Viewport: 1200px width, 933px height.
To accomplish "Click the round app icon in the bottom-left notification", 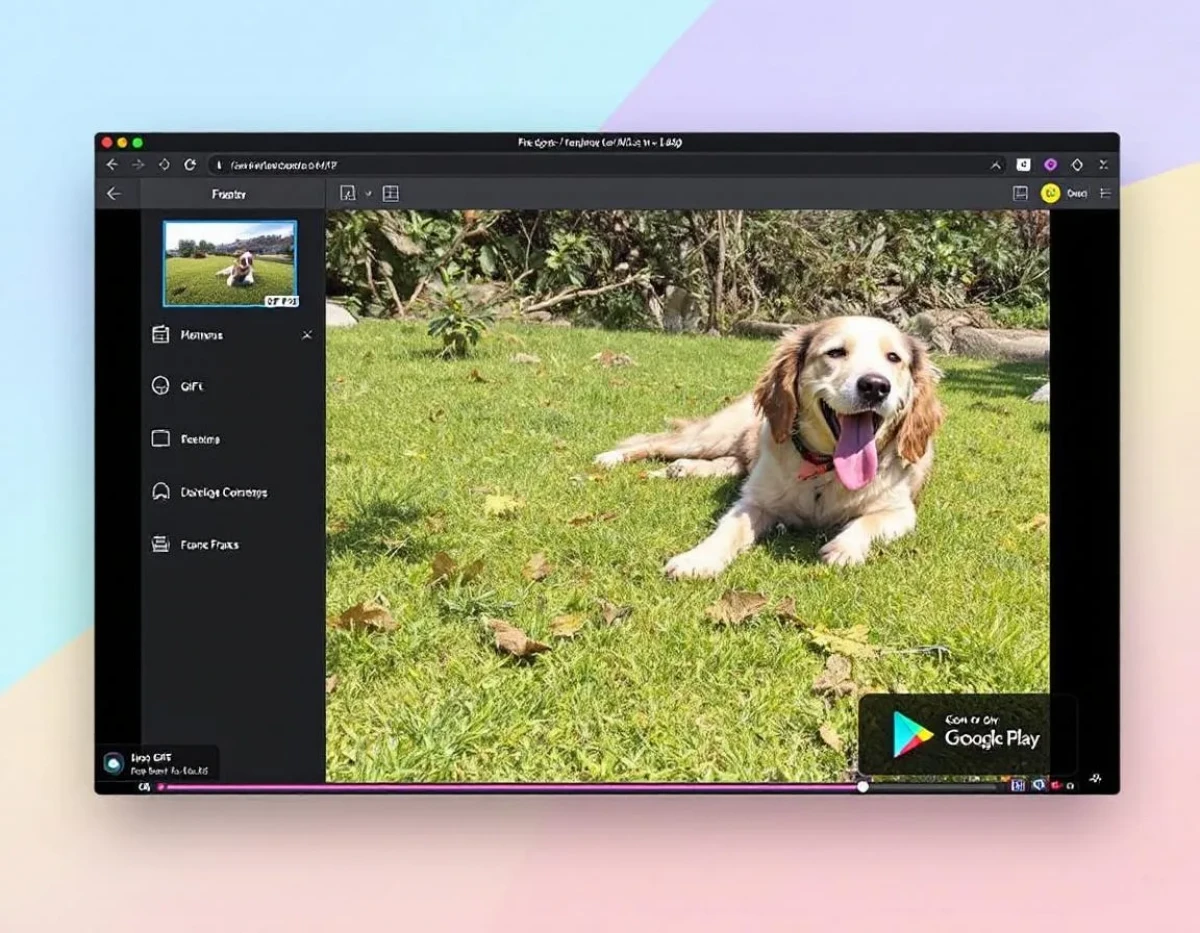I will pyautogui.click(x=113, y=763).
